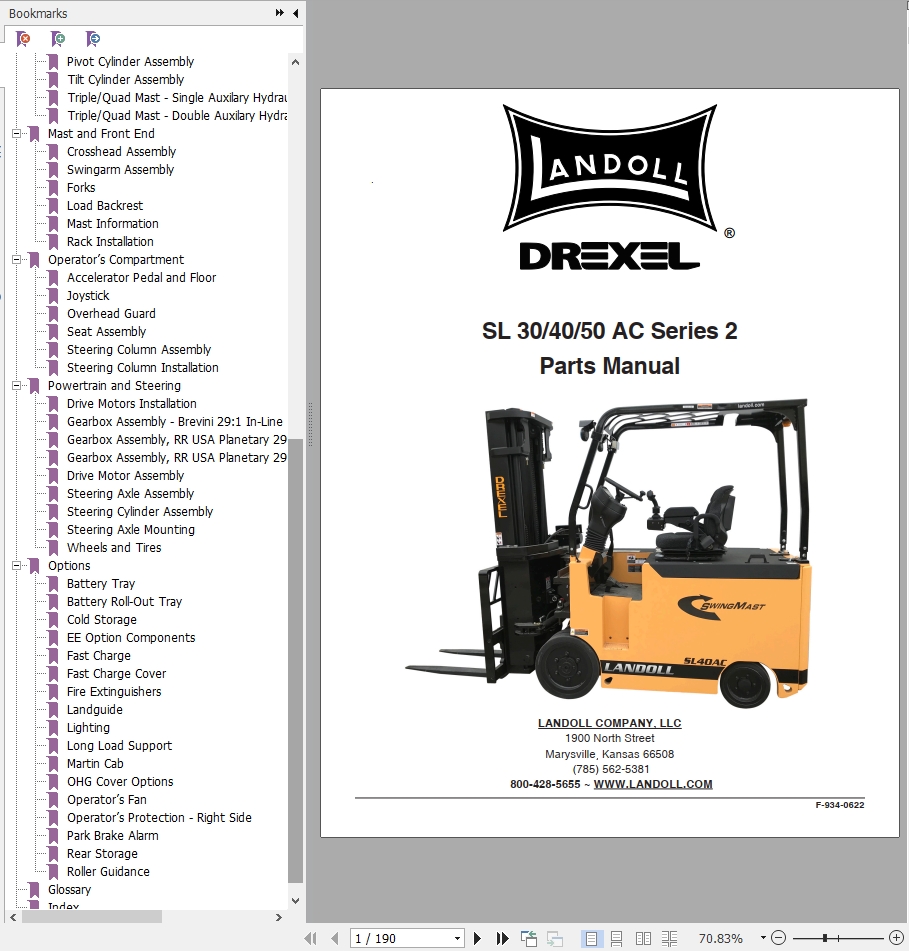Collapse the Bookmarks panel with left arrow
This screenshot has width=909, height=951.
[295, 14]
